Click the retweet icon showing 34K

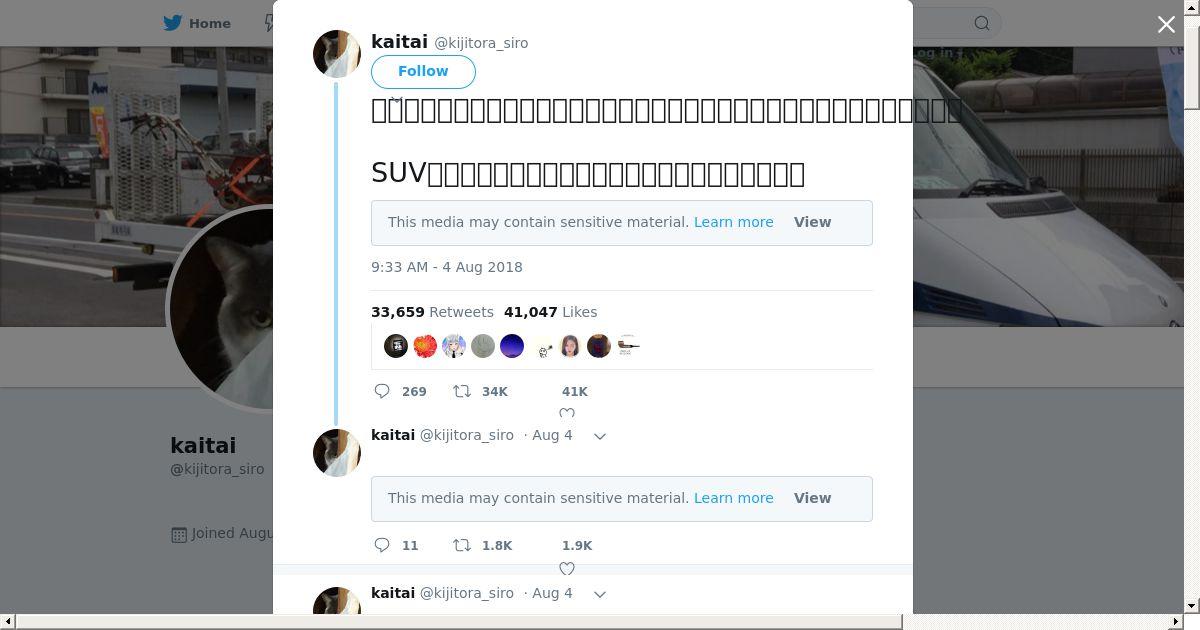pos(462,391)
